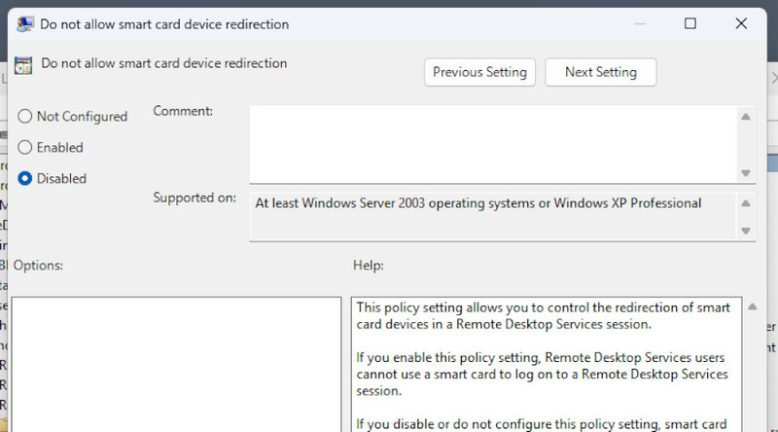Click inside the empty Options pane
This screenshot has width=778, height=432.
tap(177, 365)
